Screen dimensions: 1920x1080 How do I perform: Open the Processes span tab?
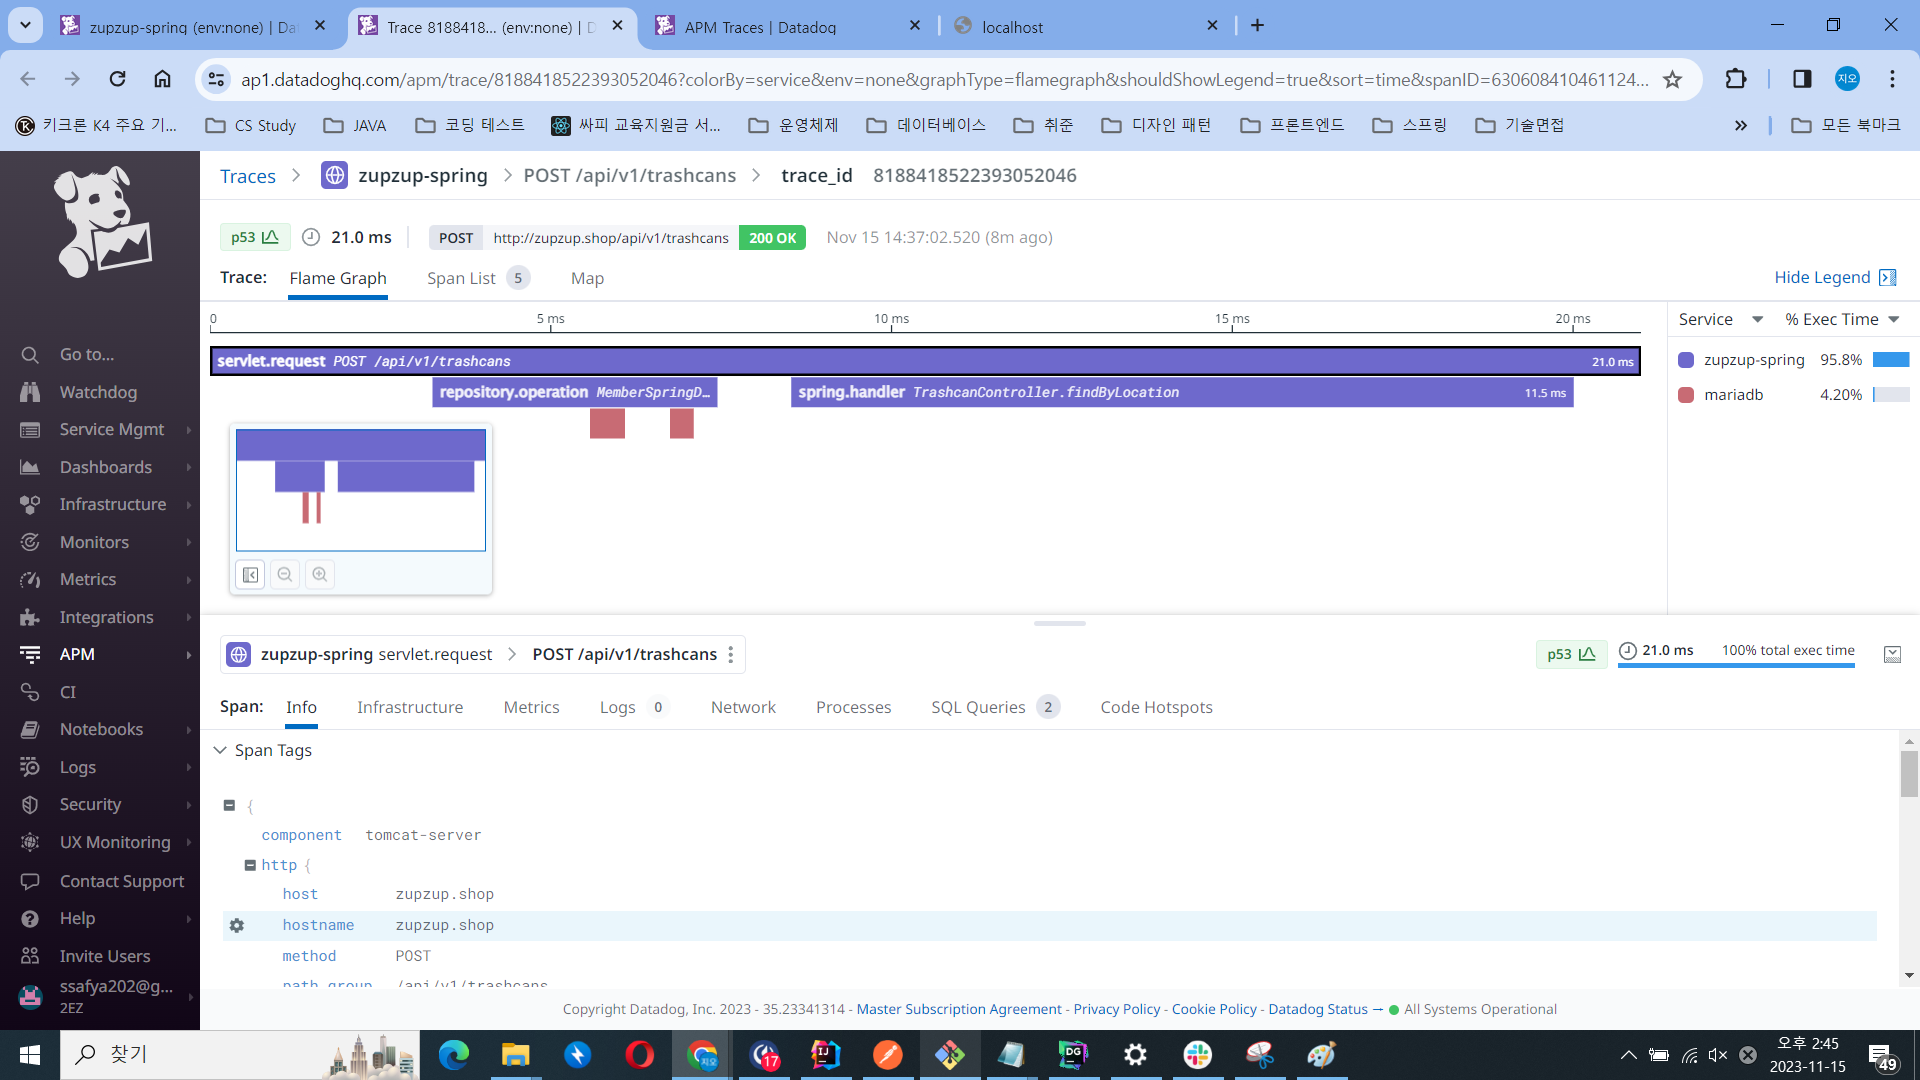point(853,707)
